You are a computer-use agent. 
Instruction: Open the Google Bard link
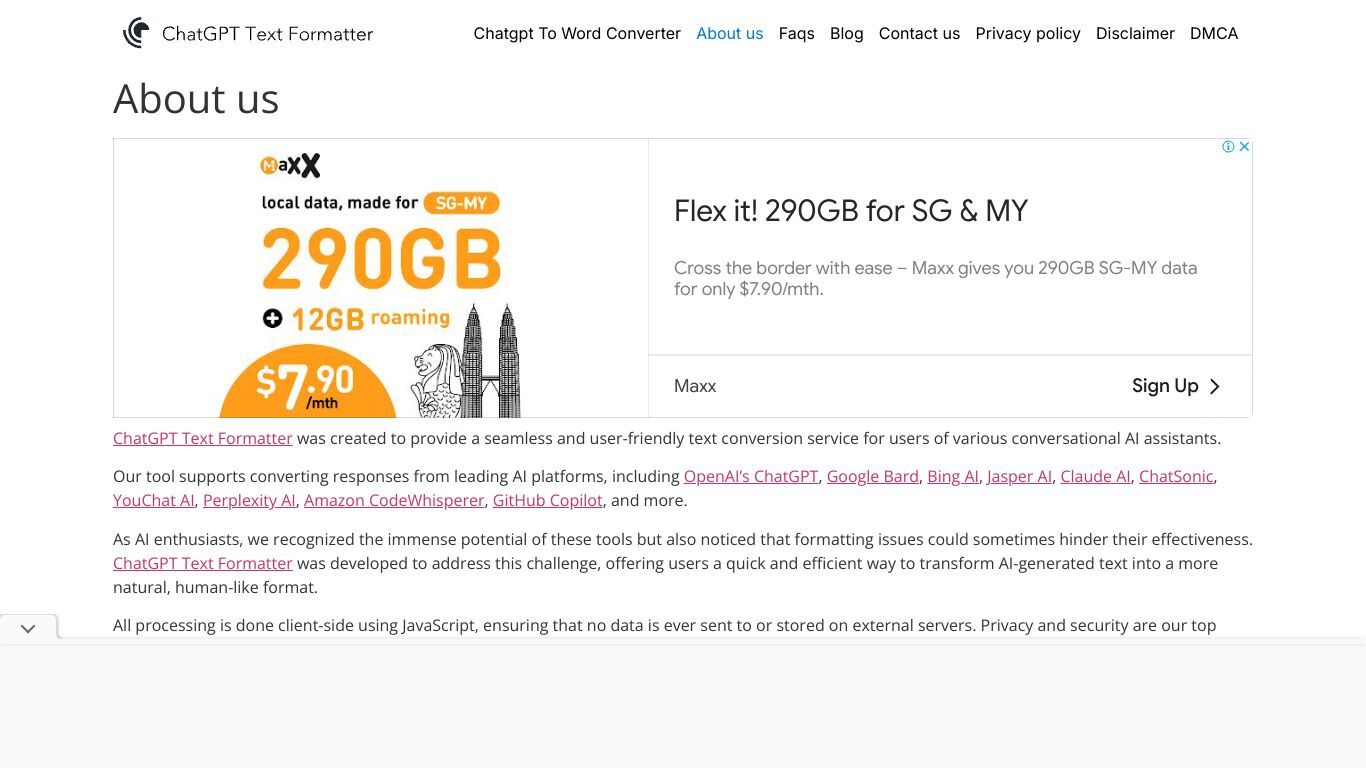(872, 476)
